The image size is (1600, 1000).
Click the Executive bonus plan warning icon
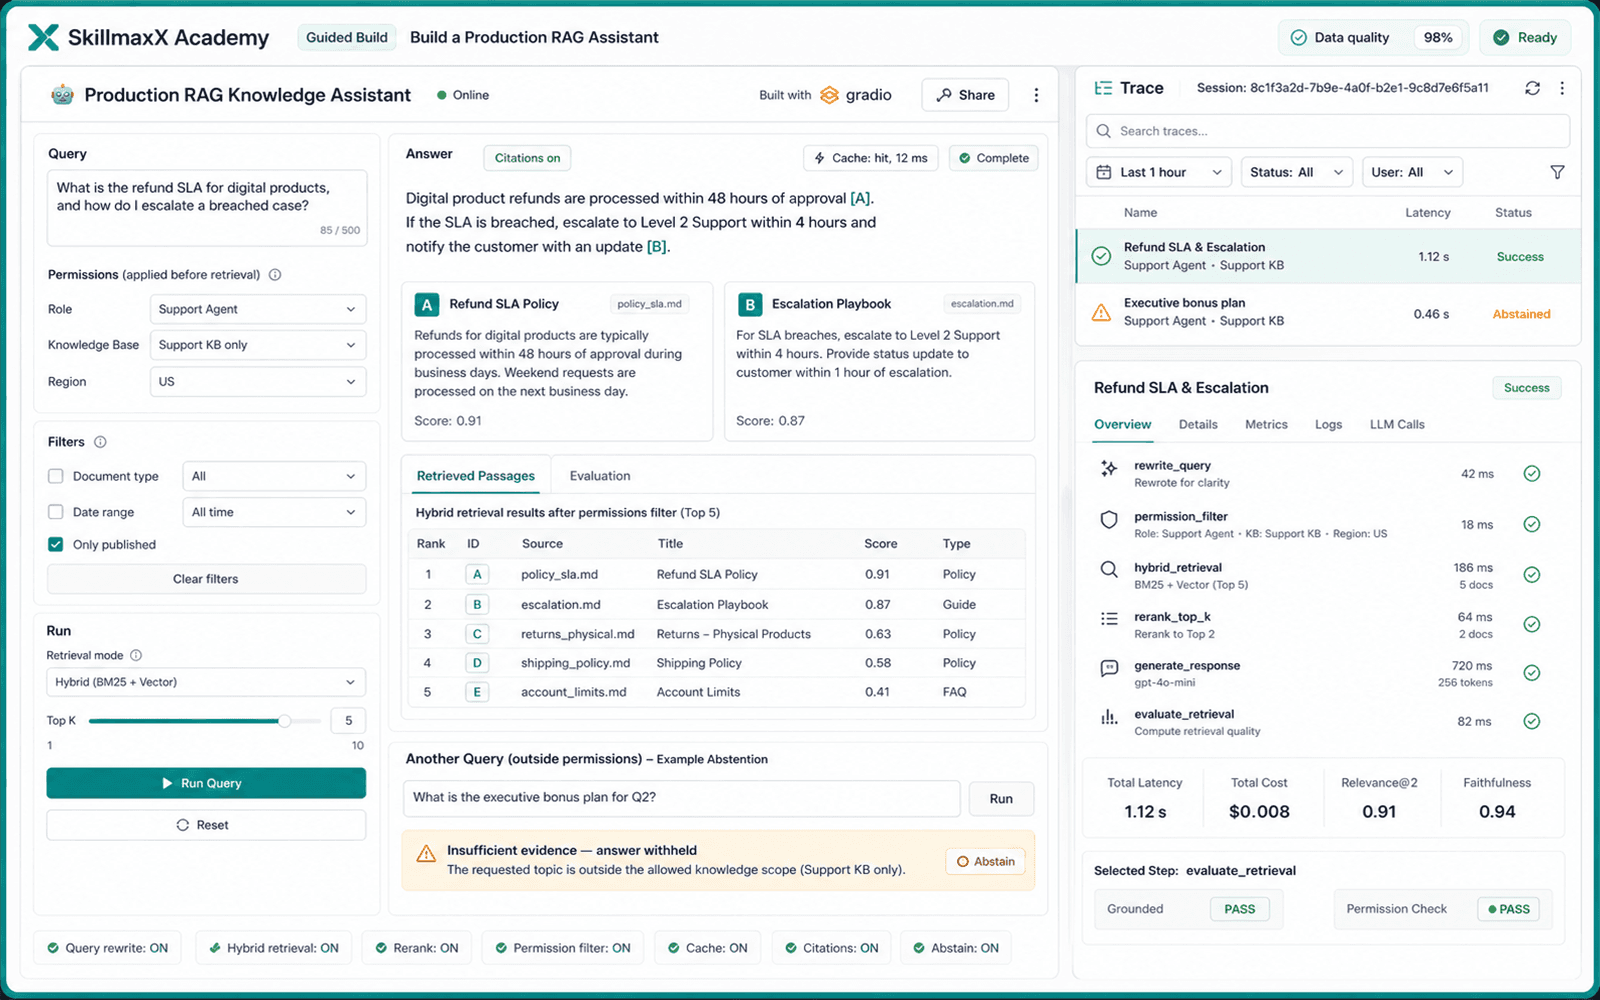point(1101,313)
